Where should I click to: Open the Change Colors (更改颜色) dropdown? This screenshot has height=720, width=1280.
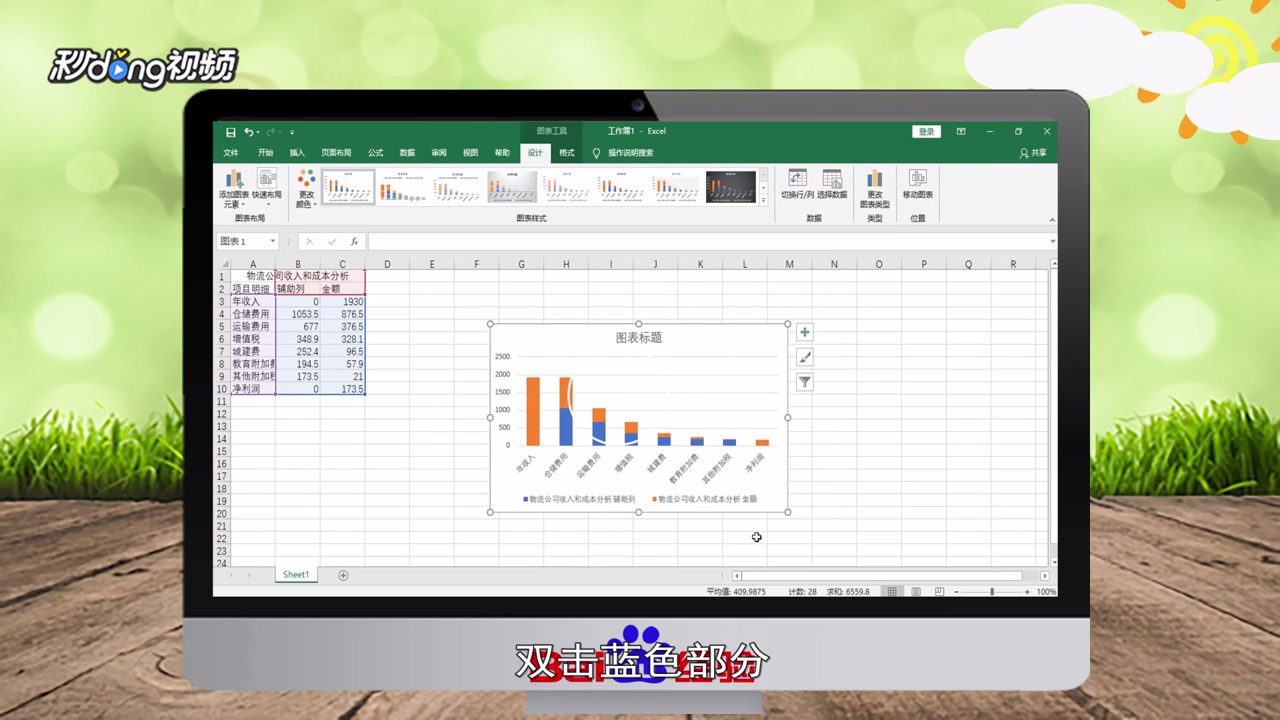[305, 188]
